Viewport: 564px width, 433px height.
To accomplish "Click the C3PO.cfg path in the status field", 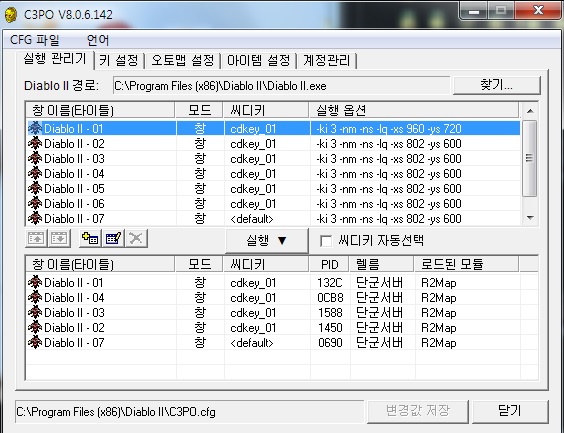I will click(x=116, y=411).
